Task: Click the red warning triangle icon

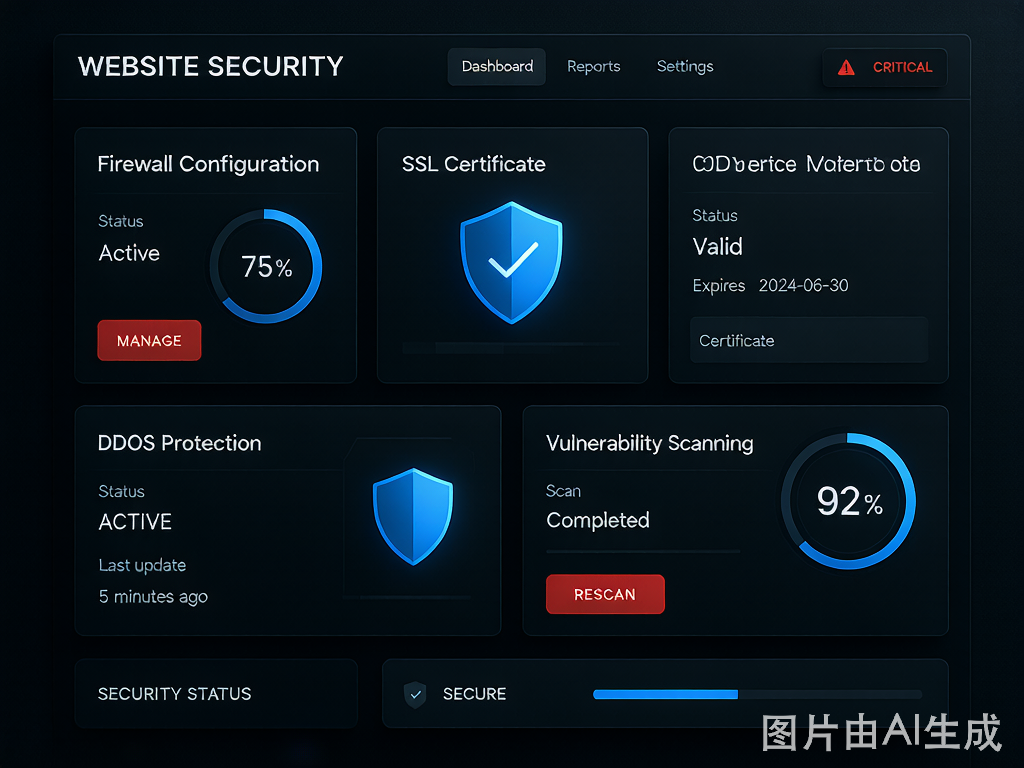Action: coord(846,67)
